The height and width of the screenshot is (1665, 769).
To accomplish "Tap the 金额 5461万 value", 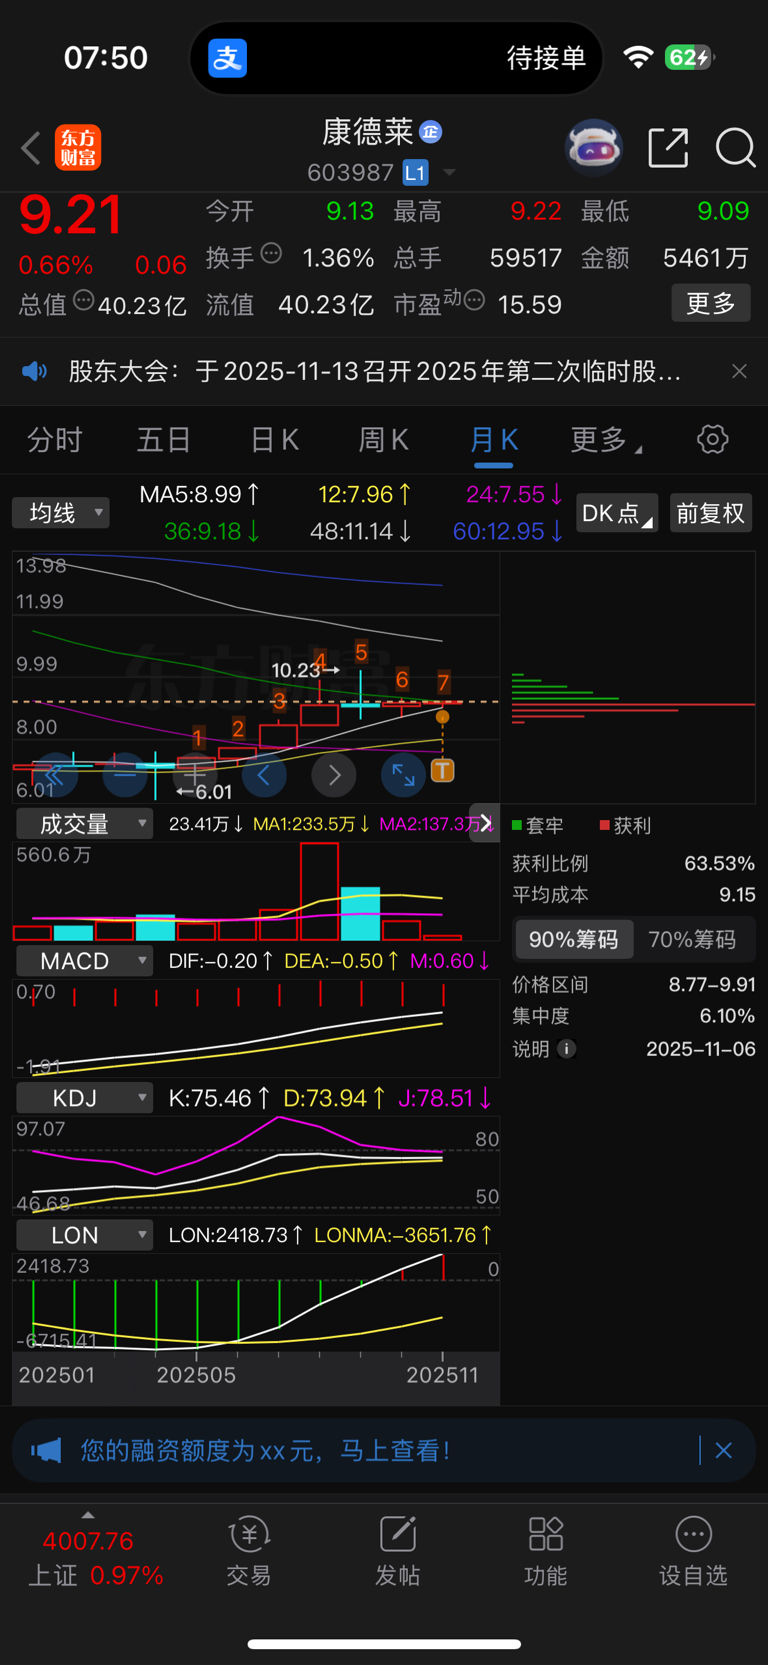I will coord(705,258).
